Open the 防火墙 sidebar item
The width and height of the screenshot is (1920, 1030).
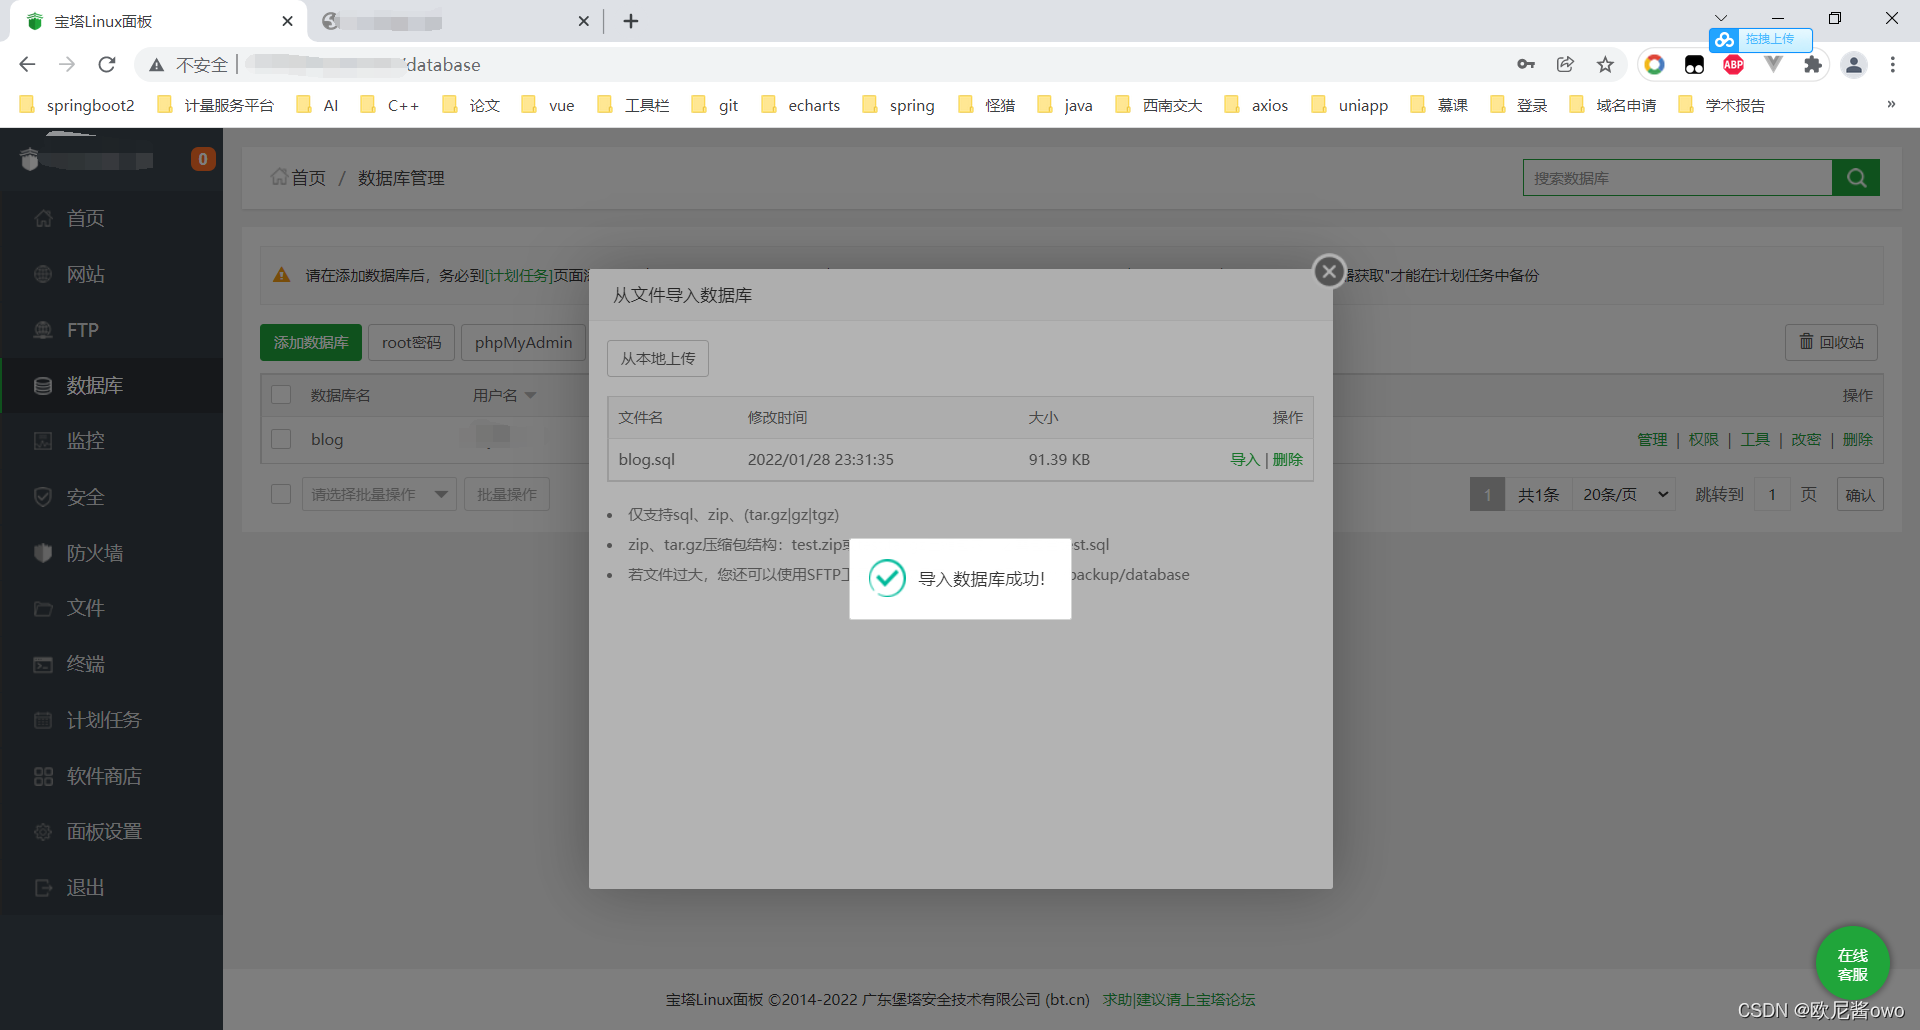tap(111, 553)
